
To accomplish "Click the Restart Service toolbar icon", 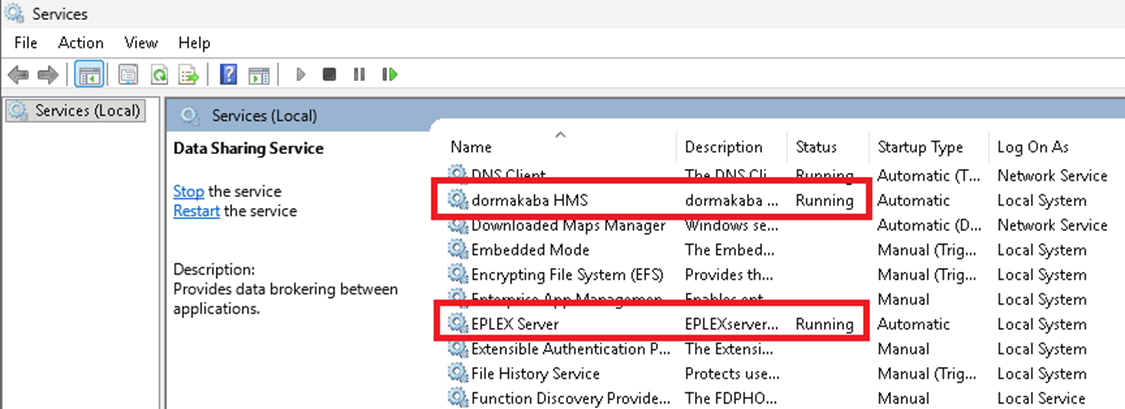I will pos(390,75).
